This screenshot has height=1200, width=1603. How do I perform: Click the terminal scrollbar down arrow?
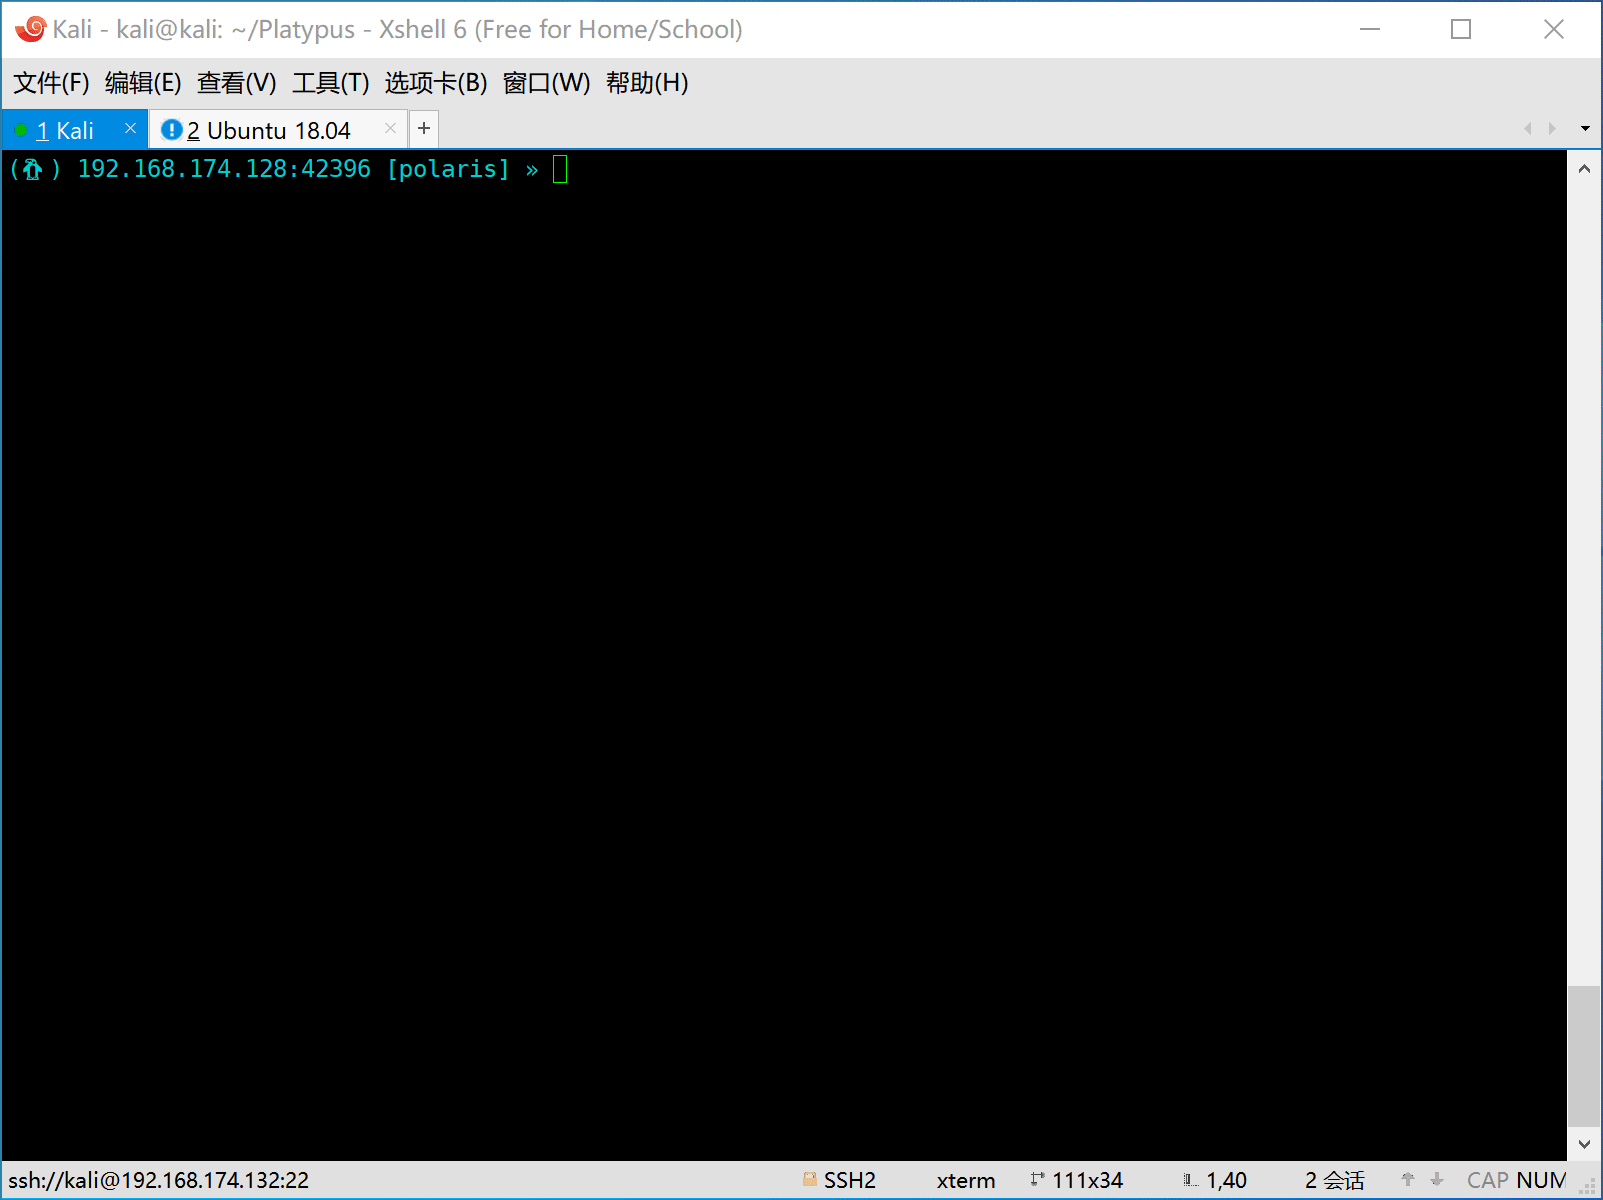1584,1144
